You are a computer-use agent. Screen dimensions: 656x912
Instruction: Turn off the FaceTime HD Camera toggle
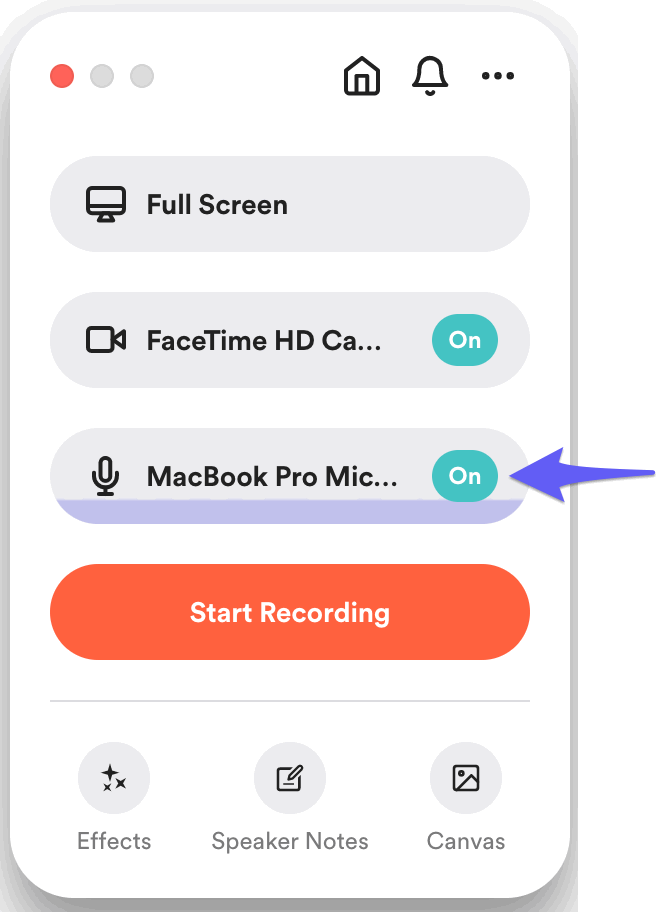[x=465, y=341]
